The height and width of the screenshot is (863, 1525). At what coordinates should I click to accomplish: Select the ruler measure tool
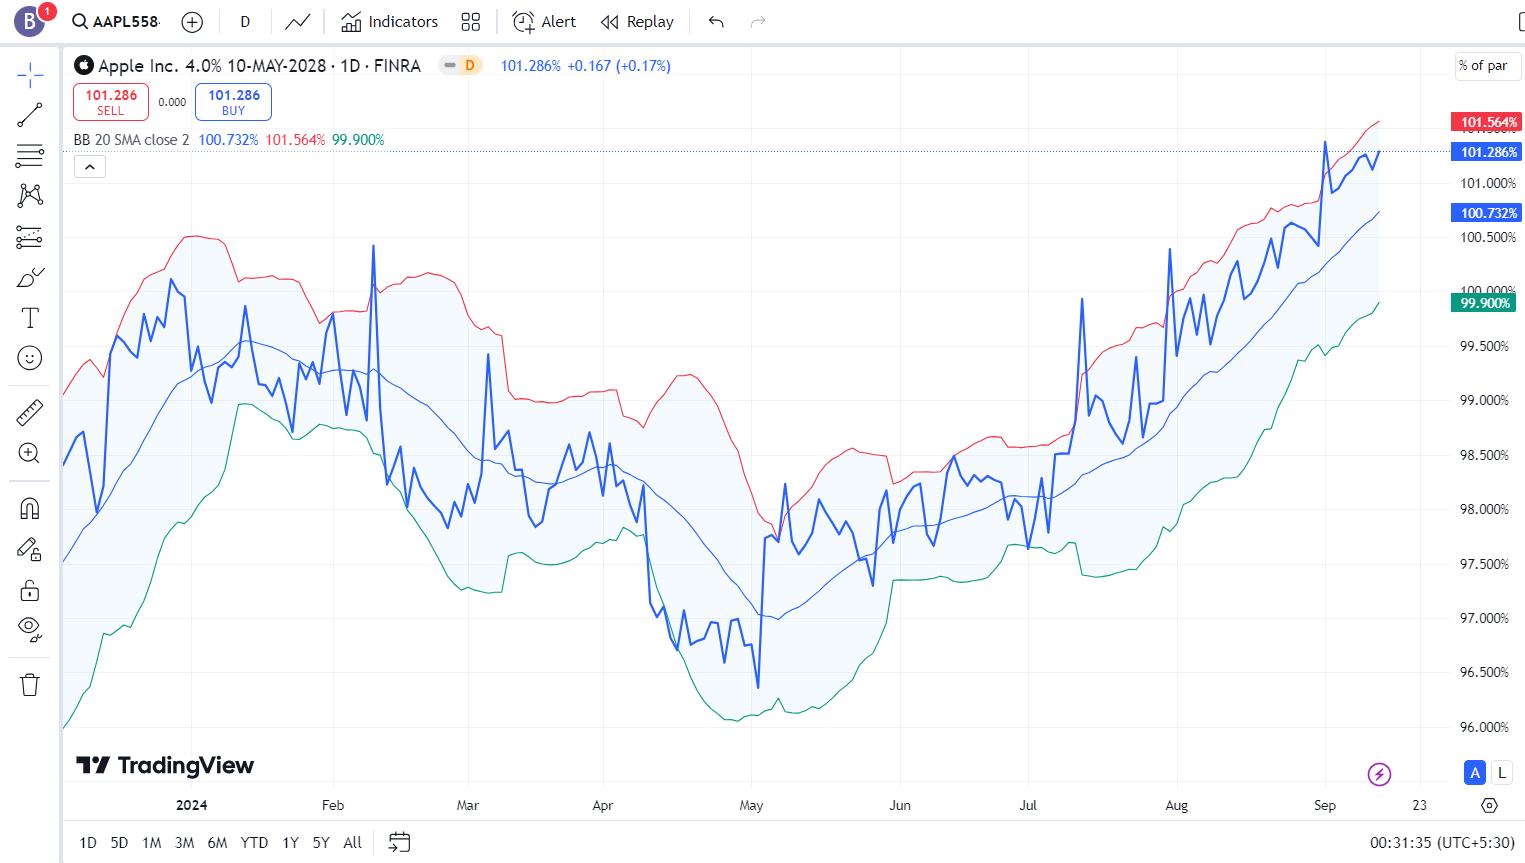(x=30, y=412)
